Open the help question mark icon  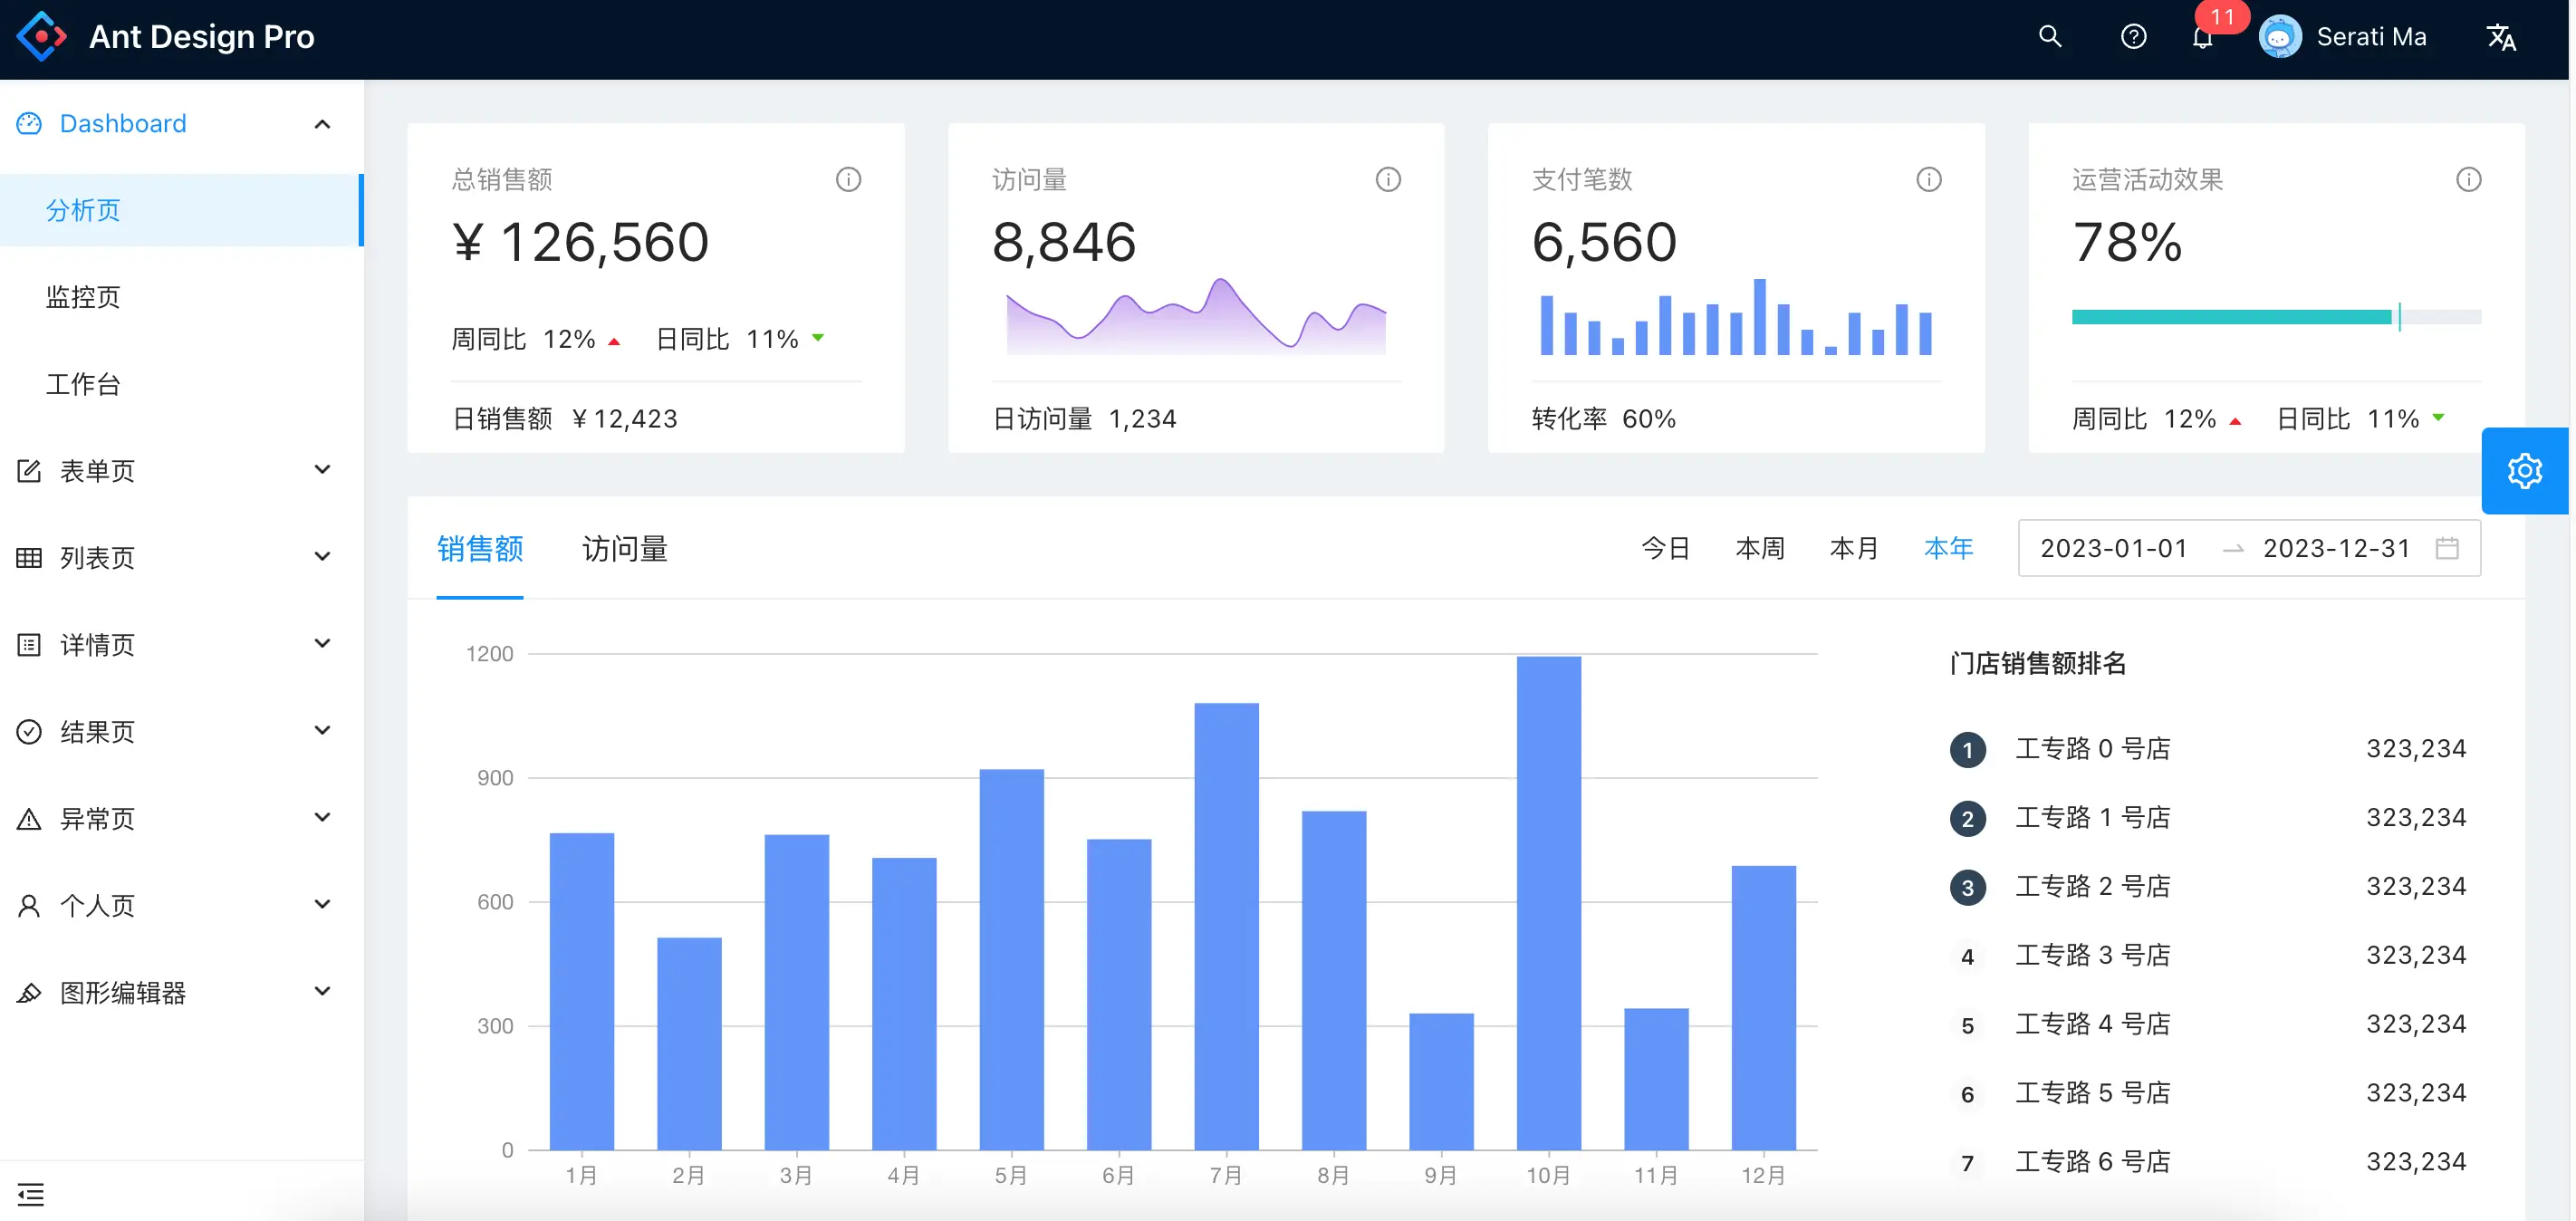(2132, 37)
